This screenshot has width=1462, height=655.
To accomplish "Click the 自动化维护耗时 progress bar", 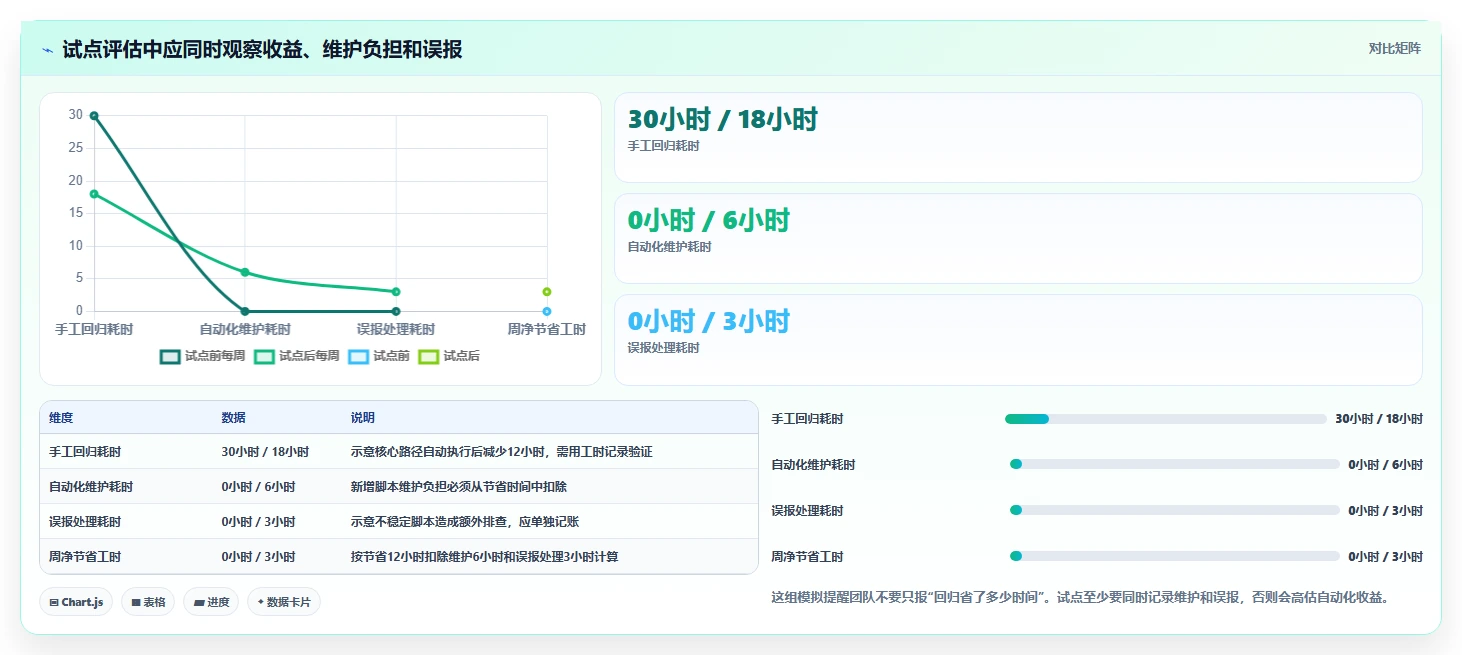I will pyautogui.click(x=1174, y=464).
